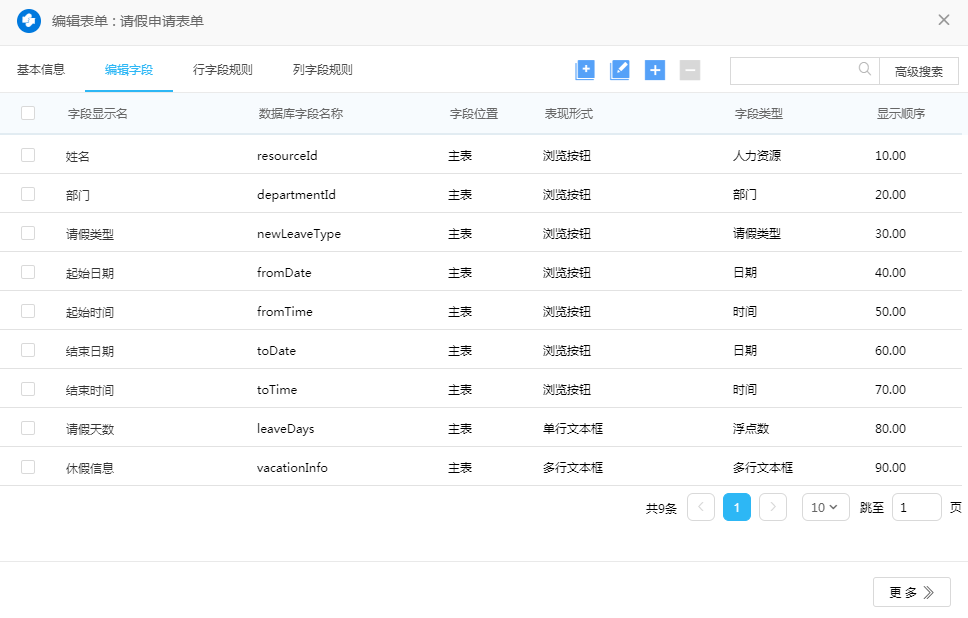Check the 姓名 row checkbox
This screenshot has width=968, height=618.
(x=28, y=155)
